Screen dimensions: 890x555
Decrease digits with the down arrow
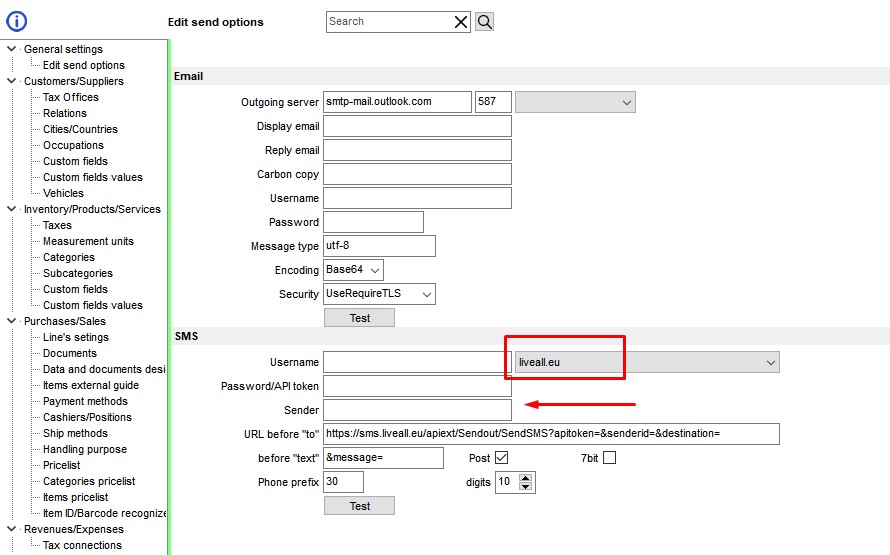[x=526, y=486]
